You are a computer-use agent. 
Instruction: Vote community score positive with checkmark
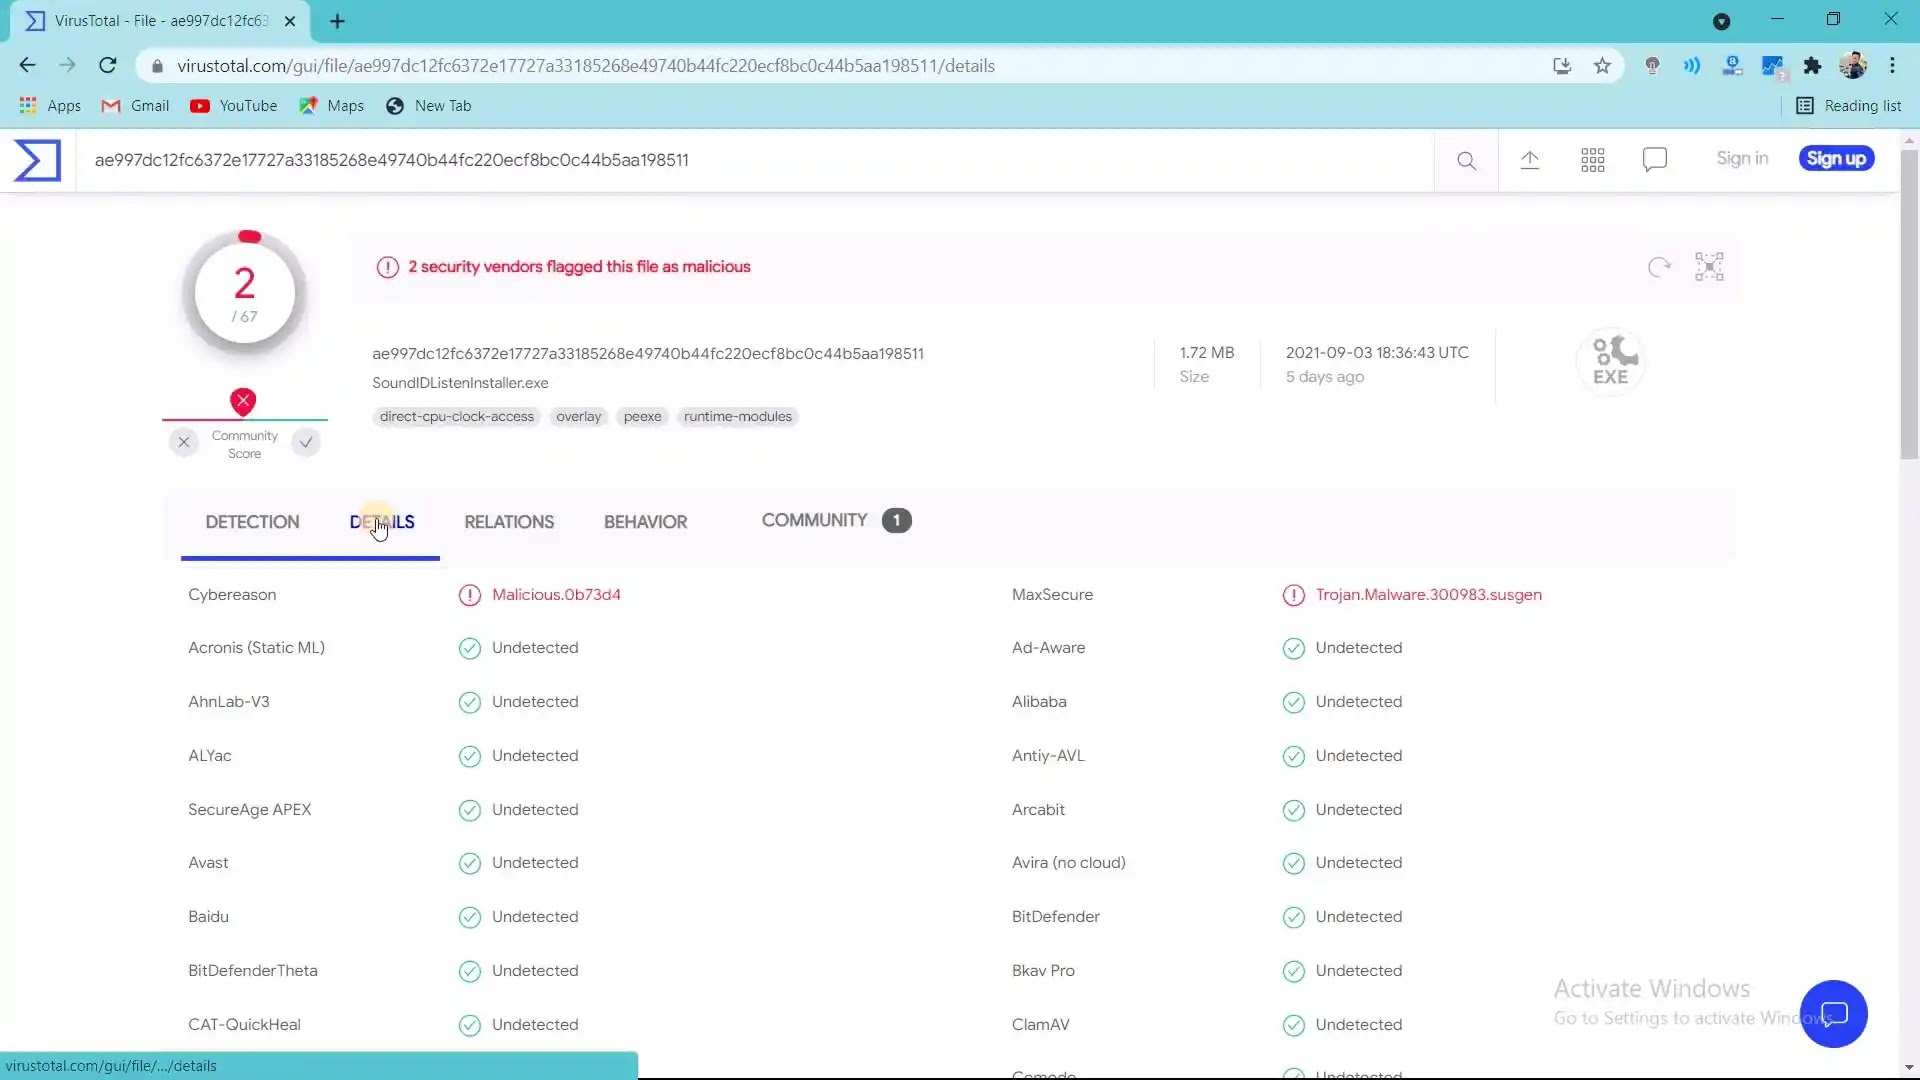pos(306,442)
